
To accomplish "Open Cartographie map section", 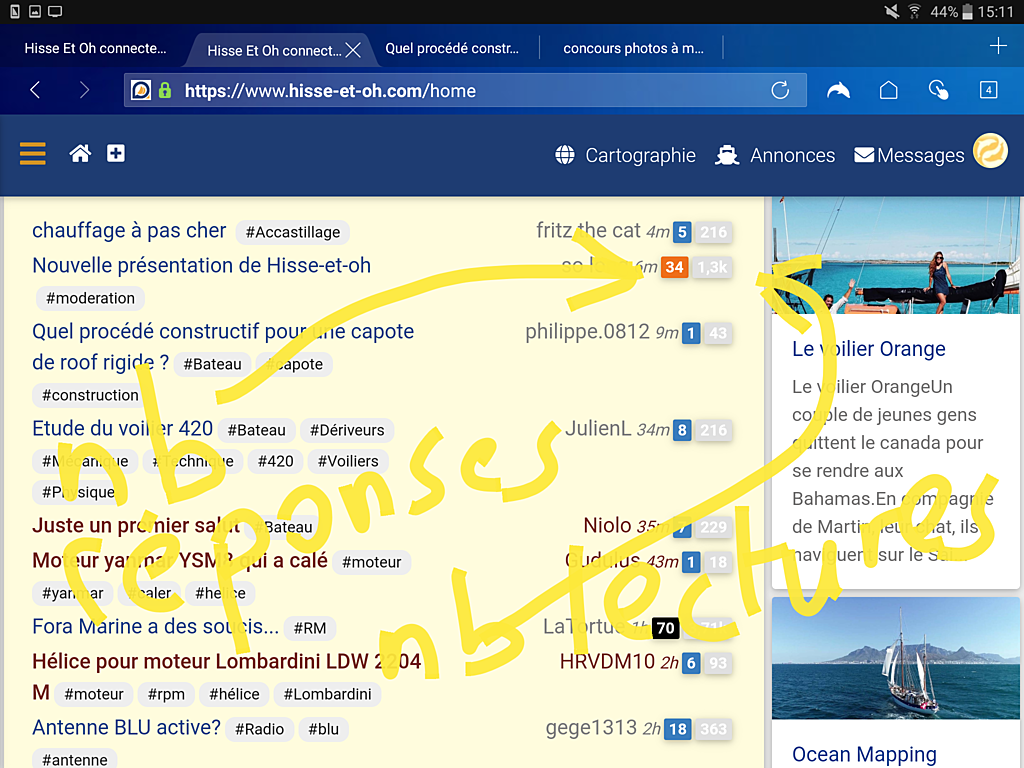I will coord(625,155).
